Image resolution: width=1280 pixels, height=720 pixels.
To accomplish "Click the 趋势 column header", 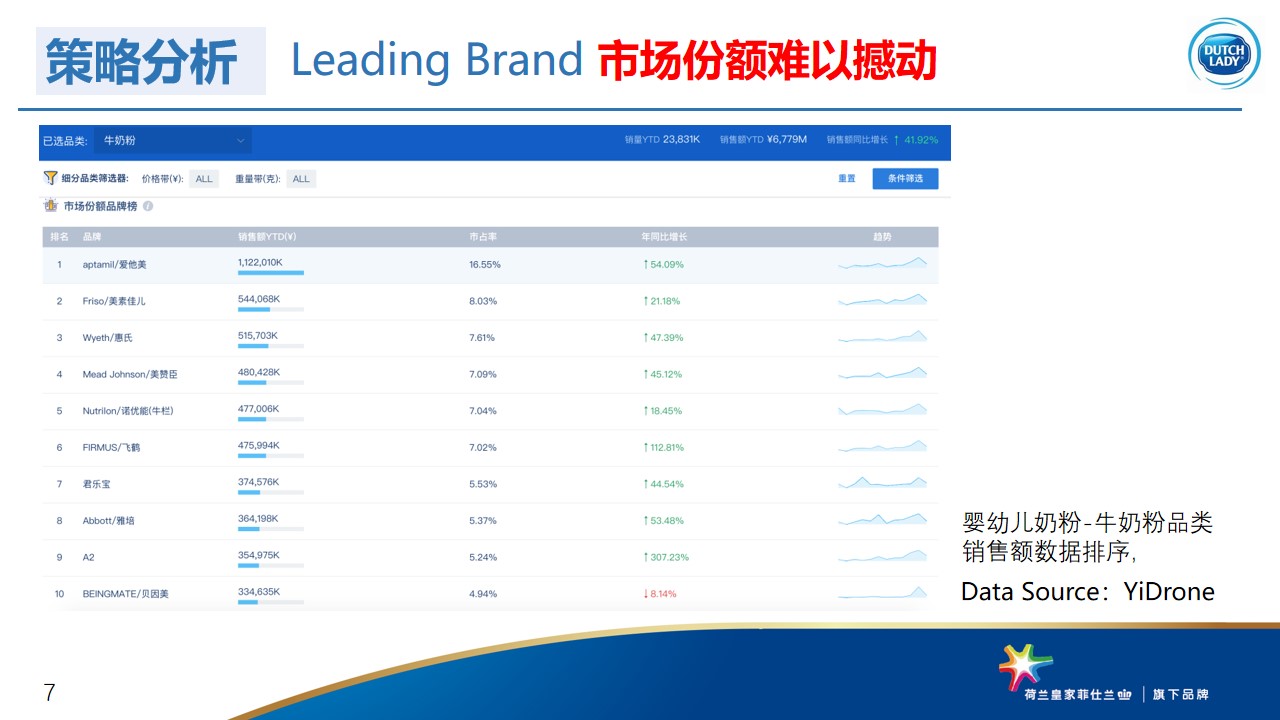I will 882,237.
